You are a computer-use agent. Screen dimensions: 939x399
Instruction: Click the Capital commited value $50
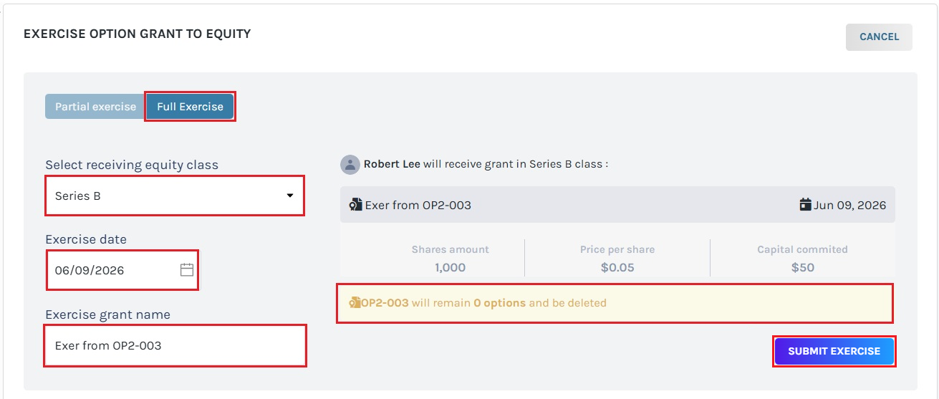pyautogui.click(x=802, y=268)
